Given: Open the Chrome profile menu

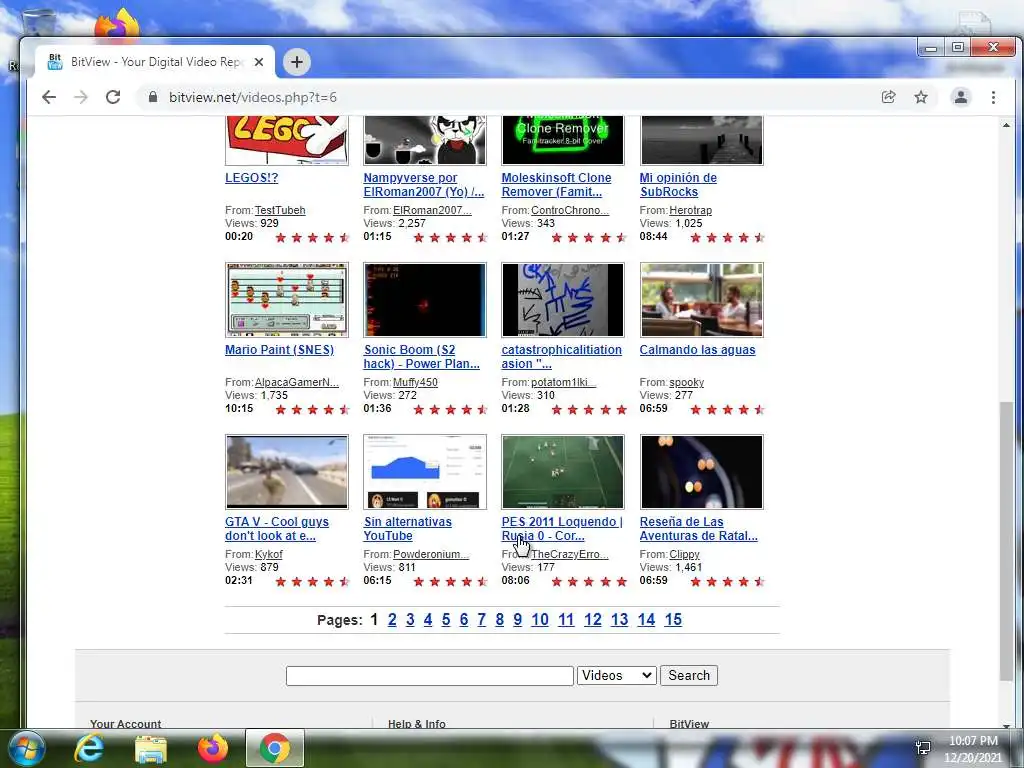Looking at the screenshot, I should tap(961, 97).
